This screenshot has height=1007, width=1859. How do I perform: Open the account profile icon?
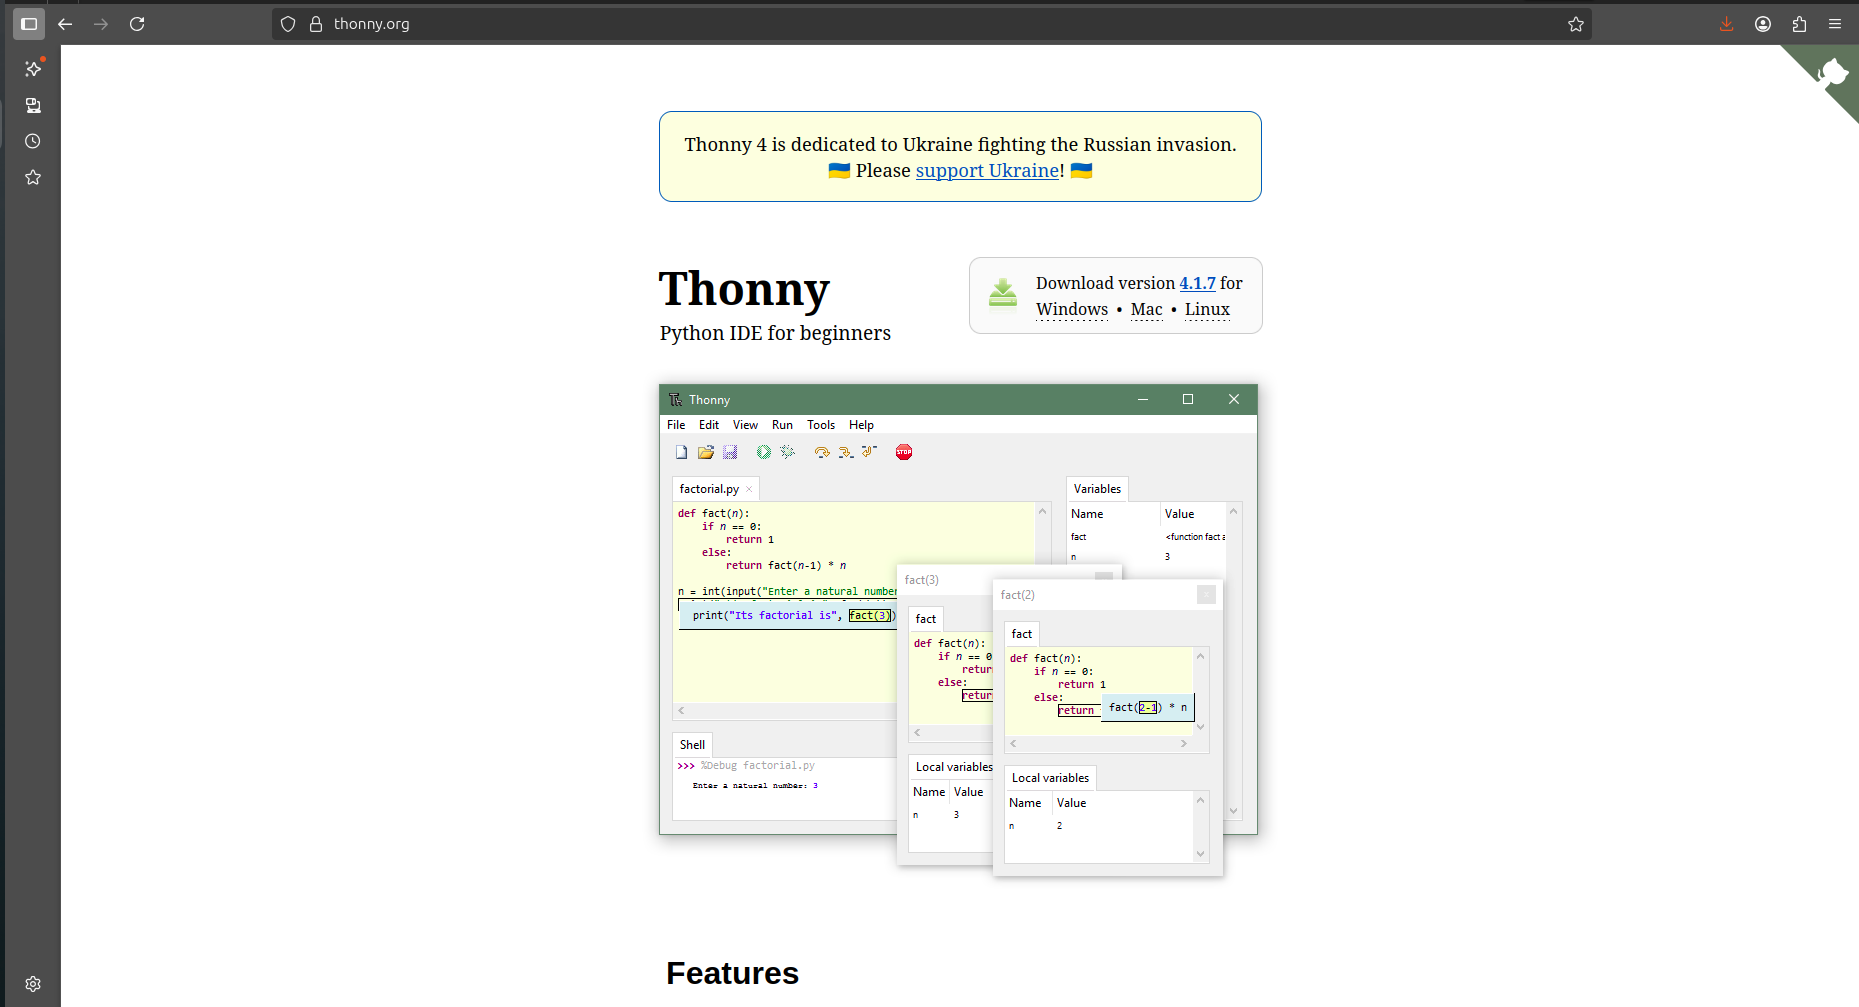pyautogui.click(x=1763, y=24)
